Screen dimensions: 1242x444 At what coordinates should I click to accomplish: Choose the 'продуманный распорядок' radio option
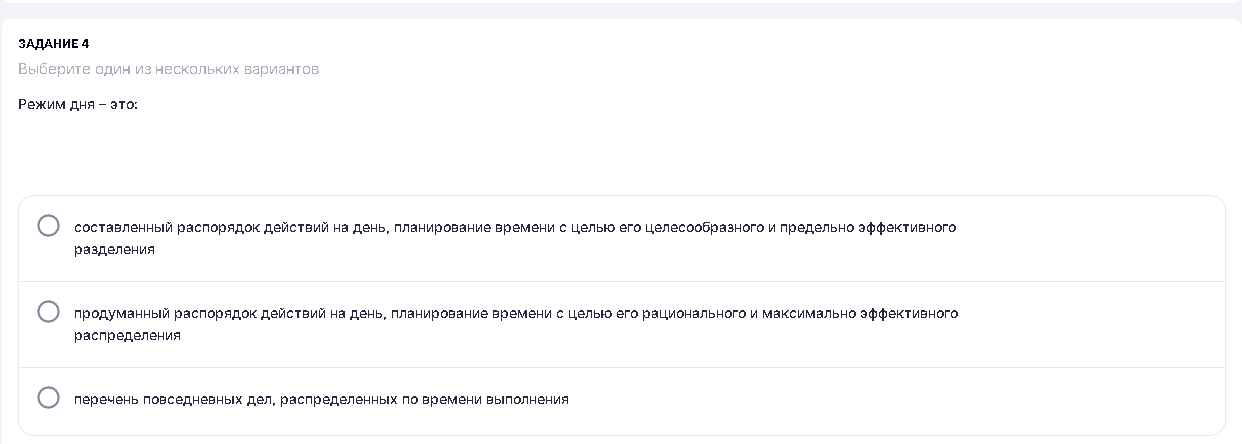(48, 312)
